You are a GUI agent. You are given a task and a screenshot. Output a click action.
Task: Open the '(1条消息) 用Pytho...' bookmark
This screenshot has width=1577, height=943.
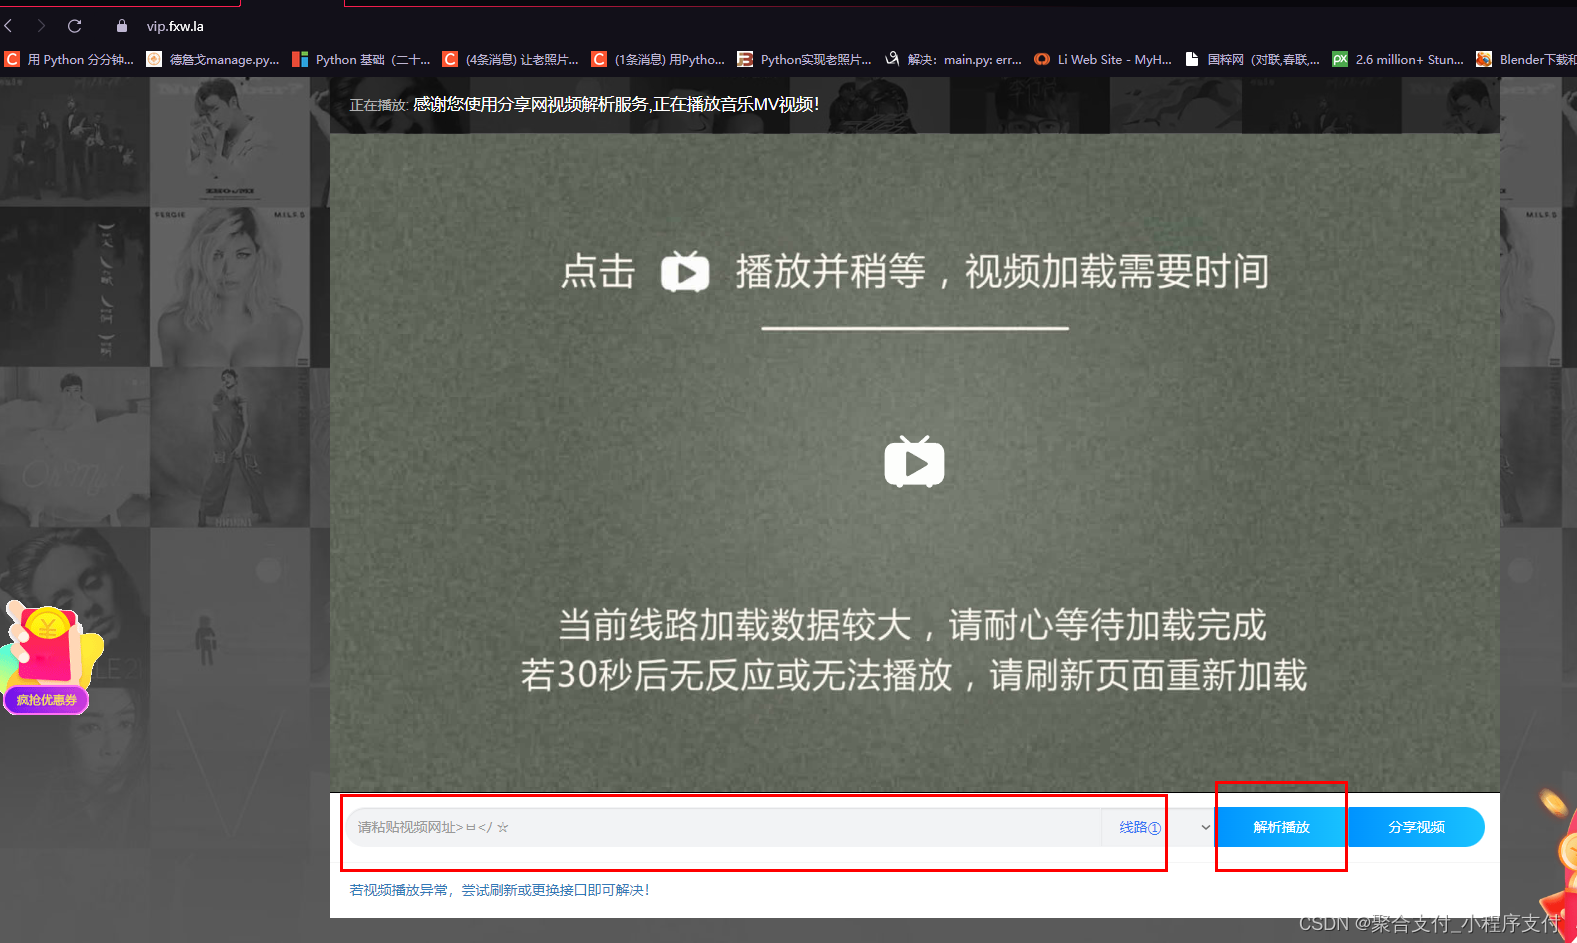pos(658,59)
